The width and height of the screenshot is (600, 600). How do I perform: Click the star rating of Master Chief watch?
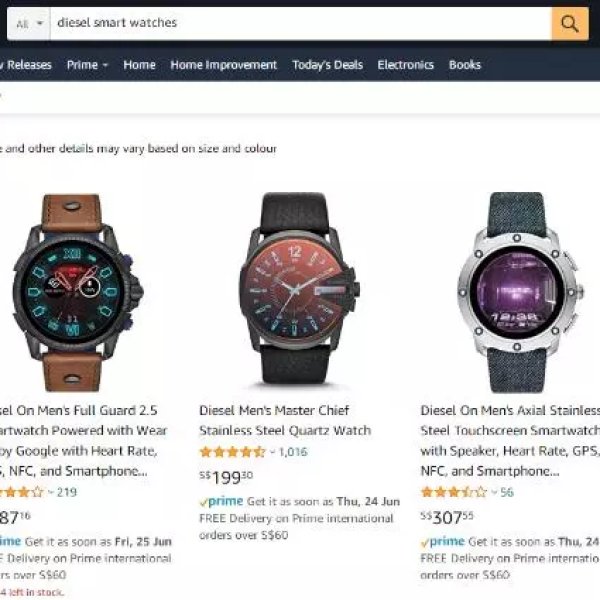(232, 452)
